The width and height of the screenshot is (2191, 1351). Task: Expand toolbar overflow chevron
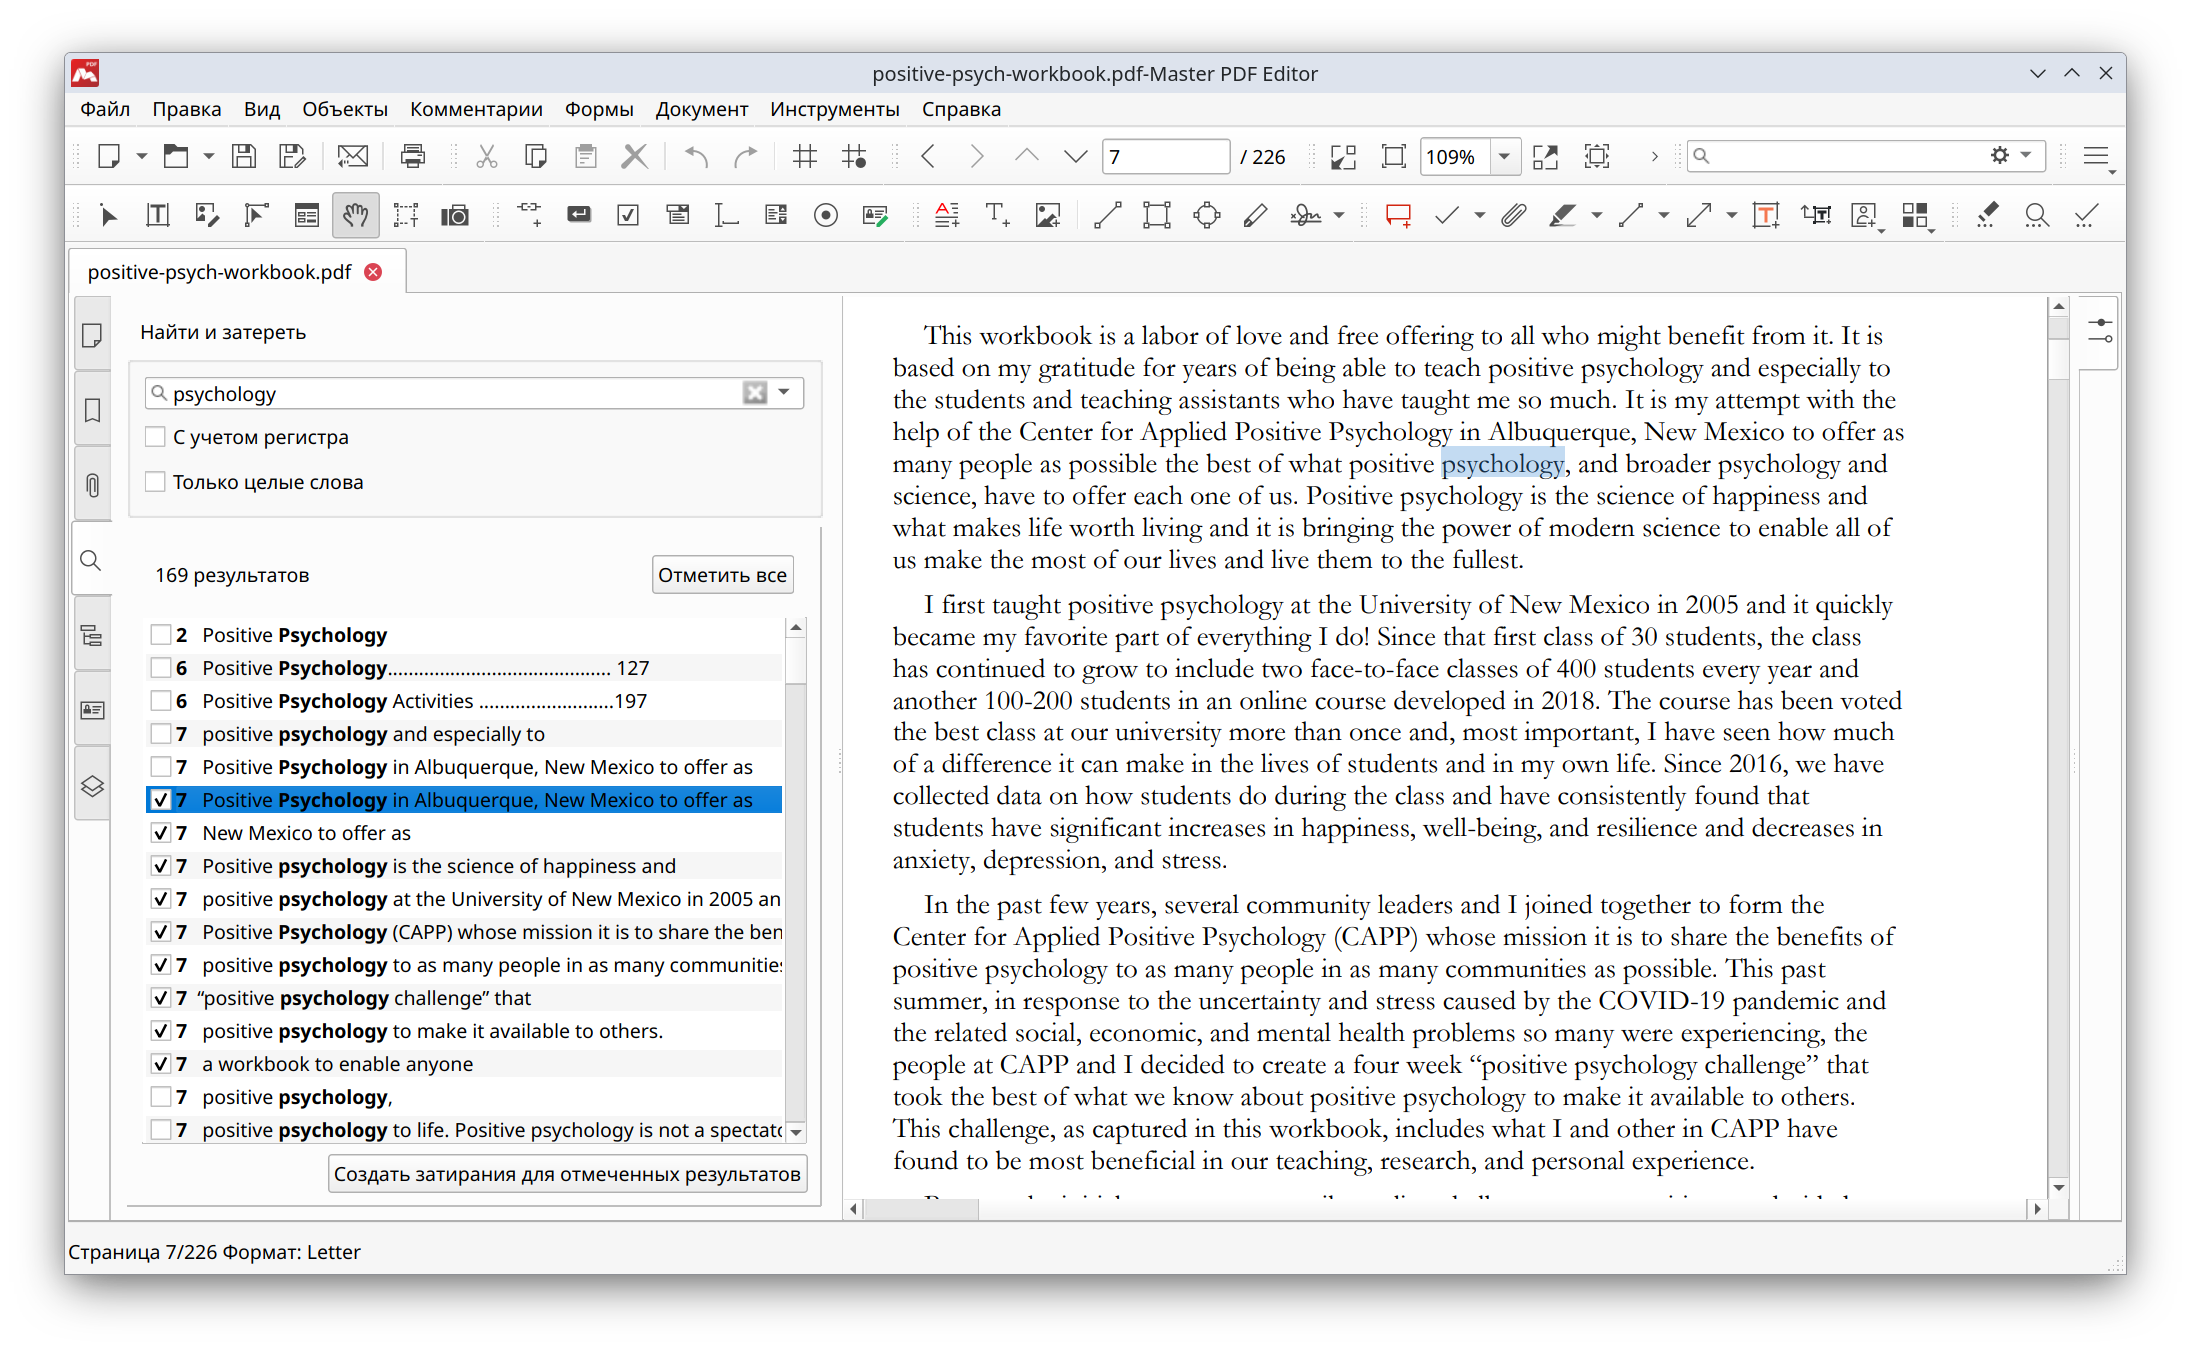tap(1654, 156)
